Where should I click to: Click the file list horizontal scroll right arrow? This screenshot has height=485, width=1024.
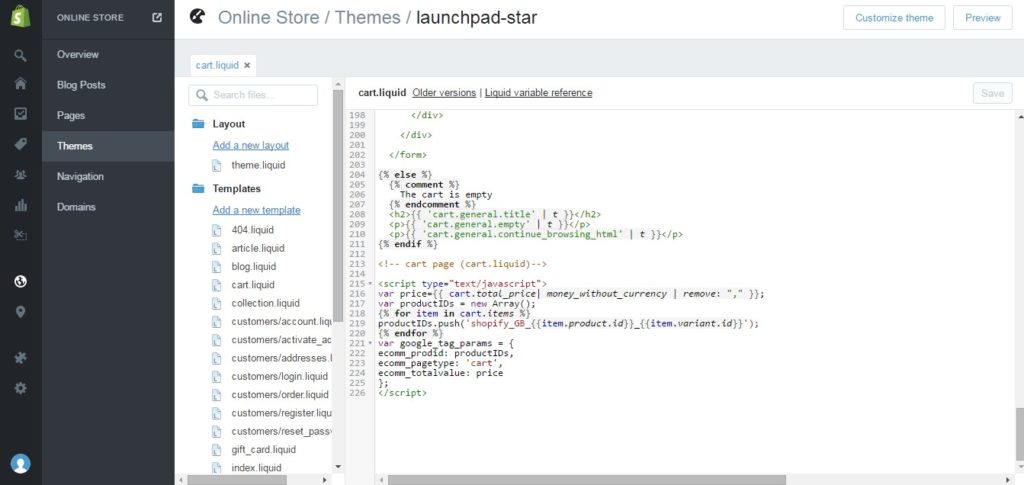(x=325, y=480)
